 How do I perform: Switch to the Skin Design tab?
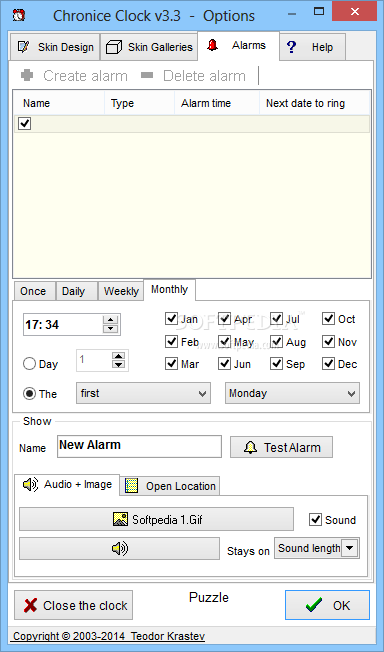[55, 47]
